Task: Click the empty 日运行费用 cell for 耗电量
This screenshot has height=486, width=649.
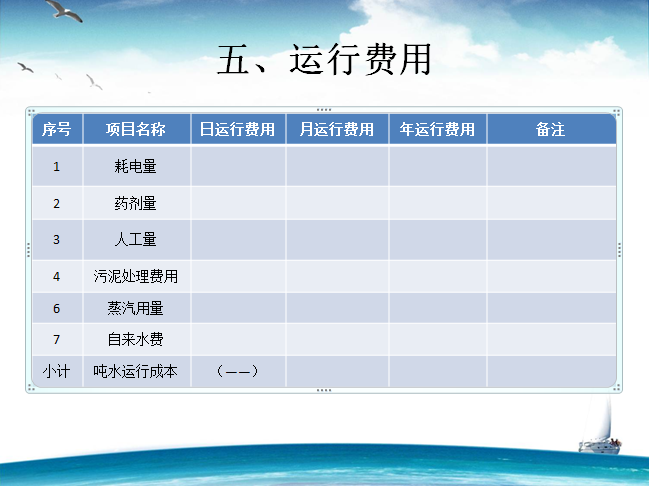Action: 238,166
